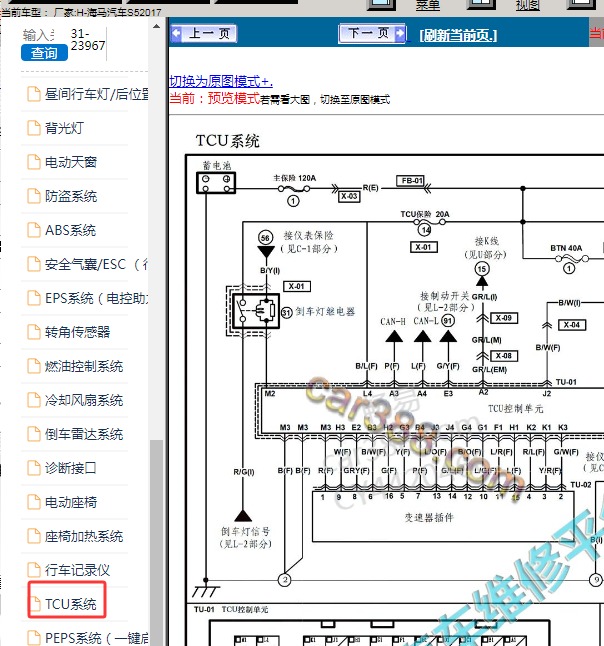Viewport: 604px width, 646px height.
Task: Open 行车记录仪 diagram entry
Action: (77, 570)
